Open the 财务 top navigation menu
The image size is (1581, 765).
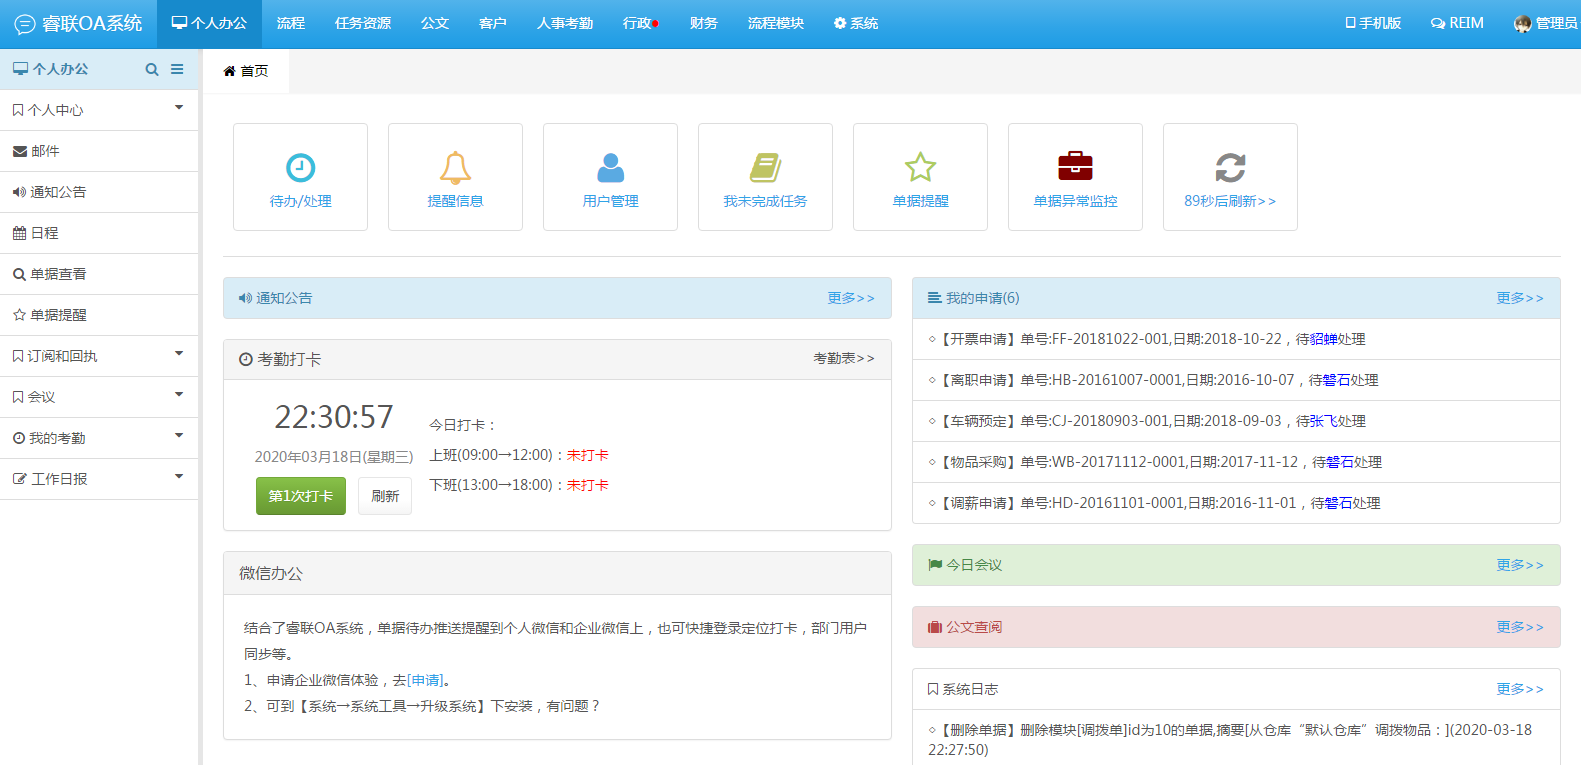(x=703, y=23)
